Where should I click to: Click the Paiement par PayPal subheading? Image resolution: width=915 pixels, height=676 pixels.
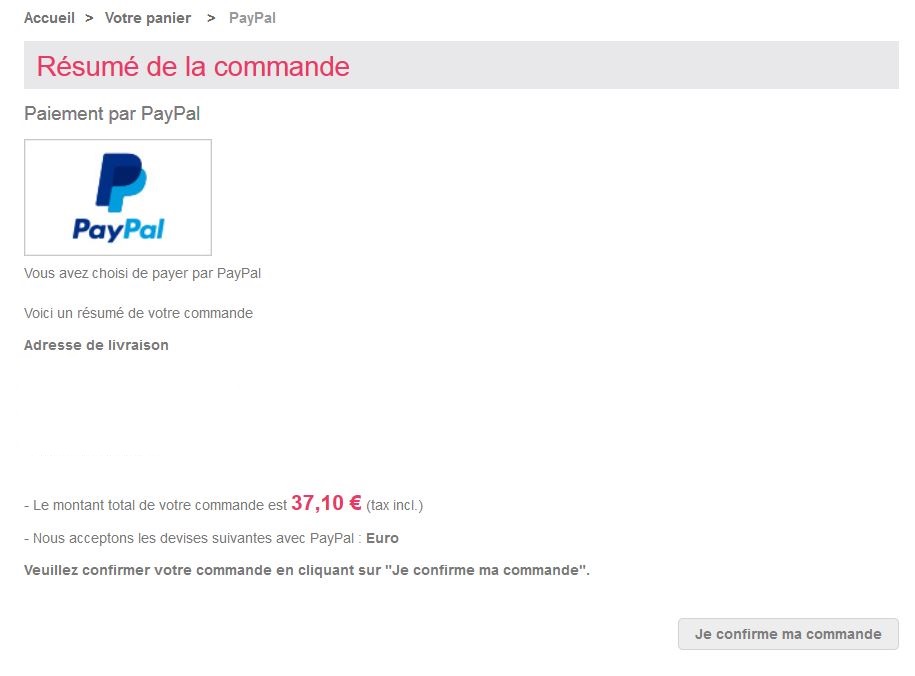(x=112, y=113)
